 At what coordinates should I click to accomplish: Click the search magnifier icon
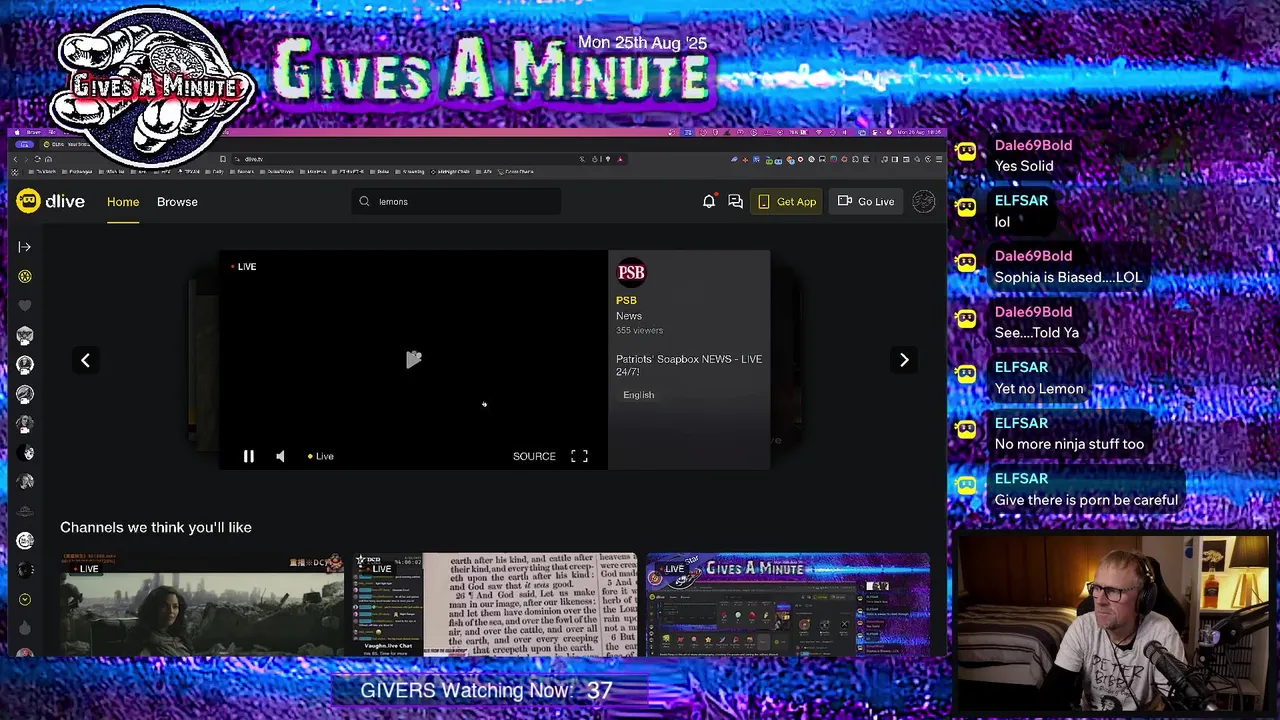click(x=364, y=201)
